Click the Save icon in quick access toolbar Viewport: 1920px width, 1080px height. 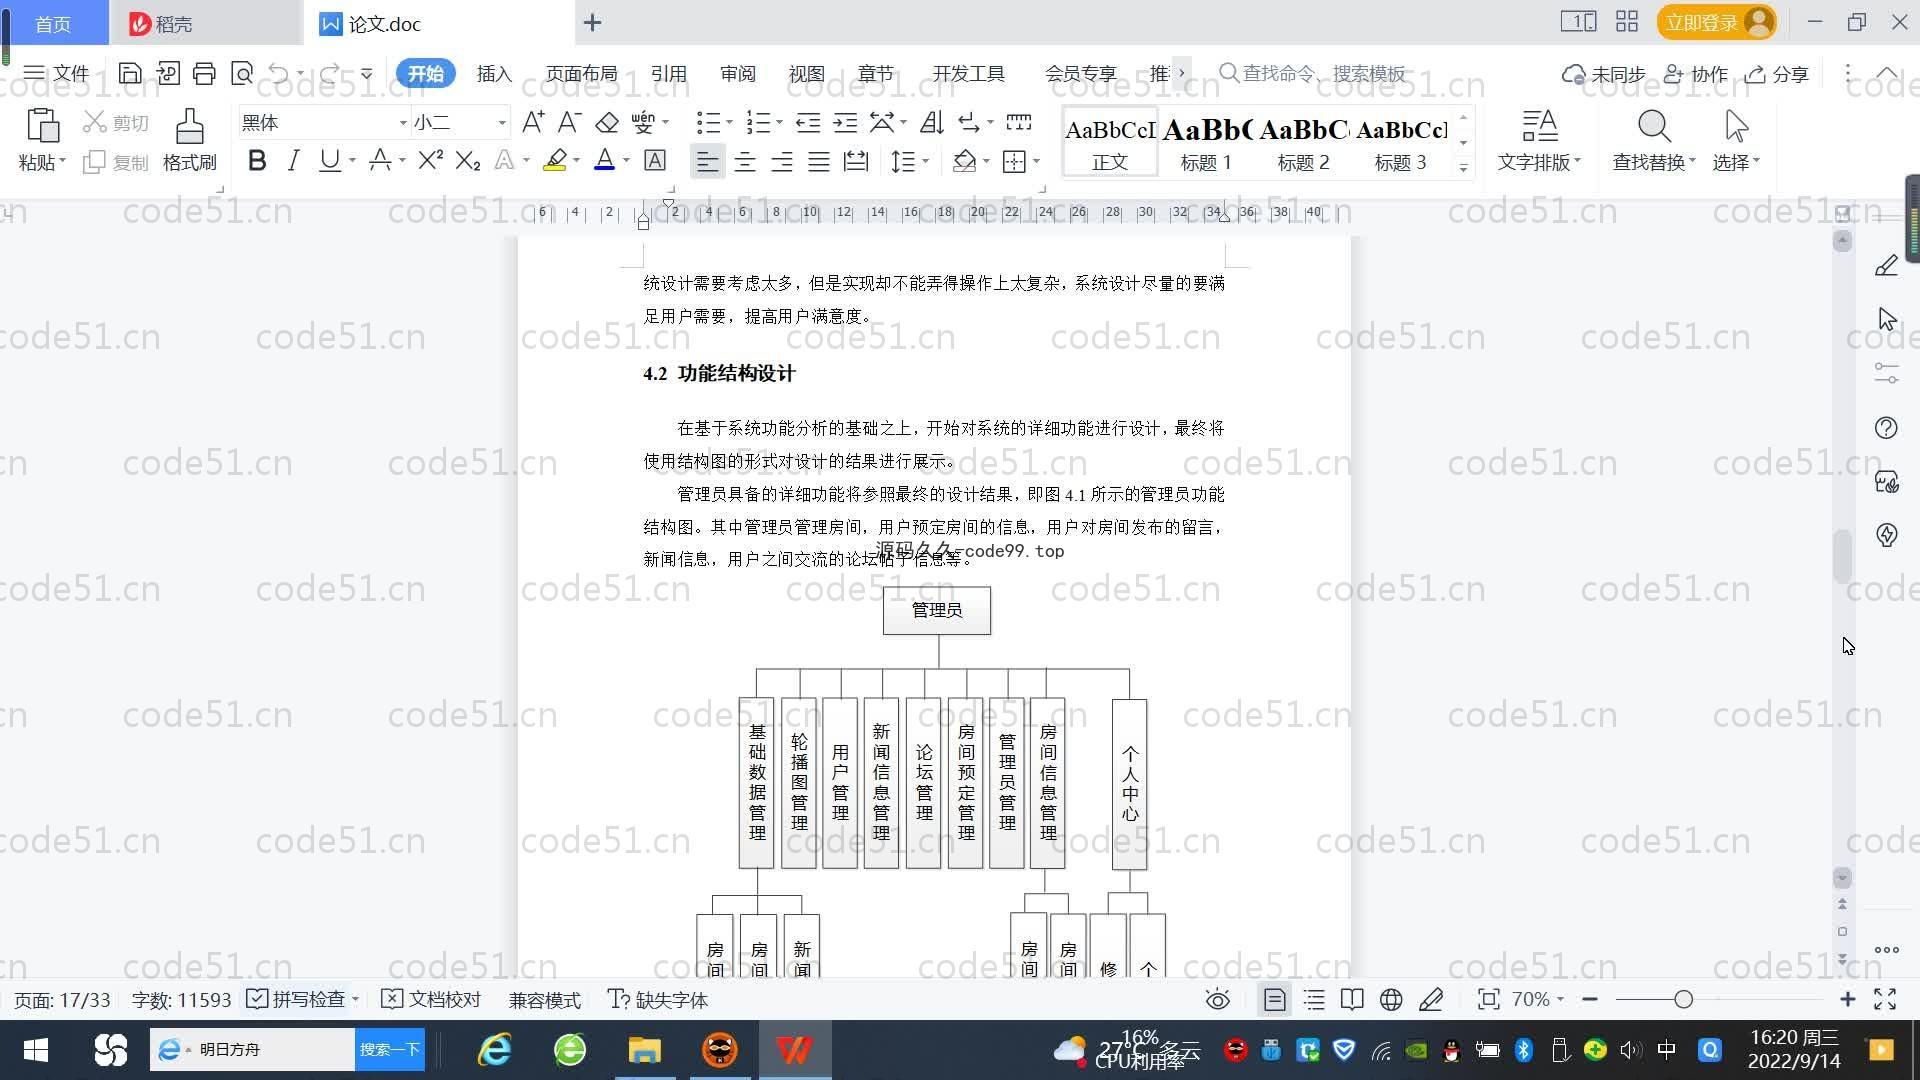[129, 73]
